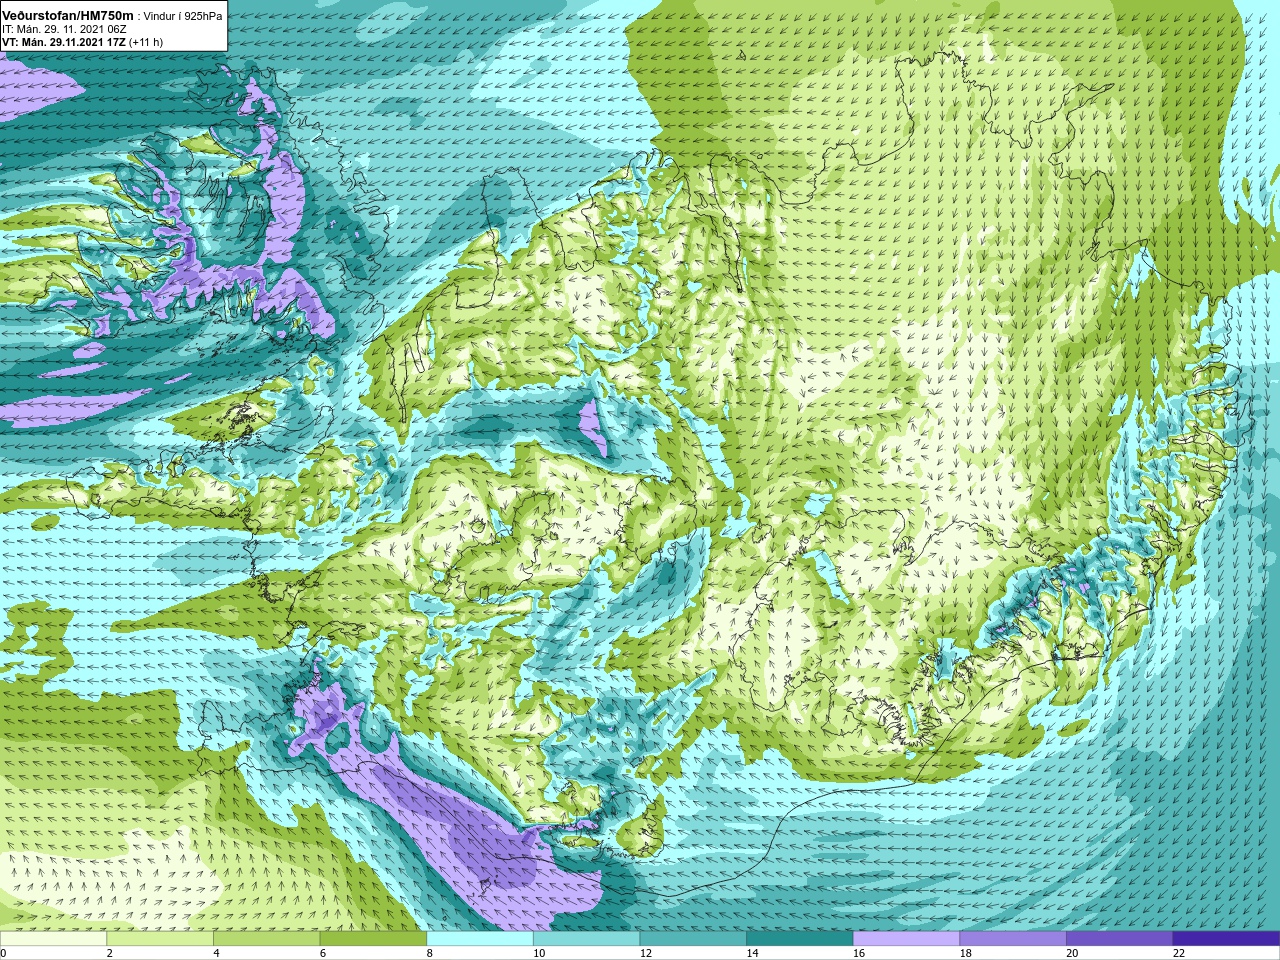
Task: Click the legend value '18'
Action: coord(966,954)
